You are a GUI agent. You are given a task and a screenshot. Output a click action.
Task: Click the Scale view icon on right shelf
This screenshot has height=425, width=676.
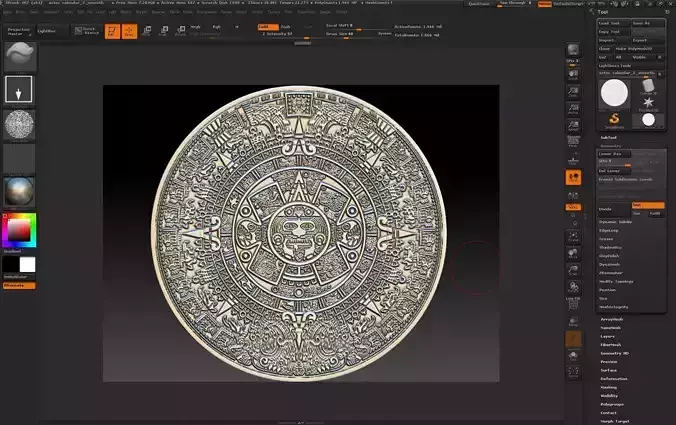(573, 270)
